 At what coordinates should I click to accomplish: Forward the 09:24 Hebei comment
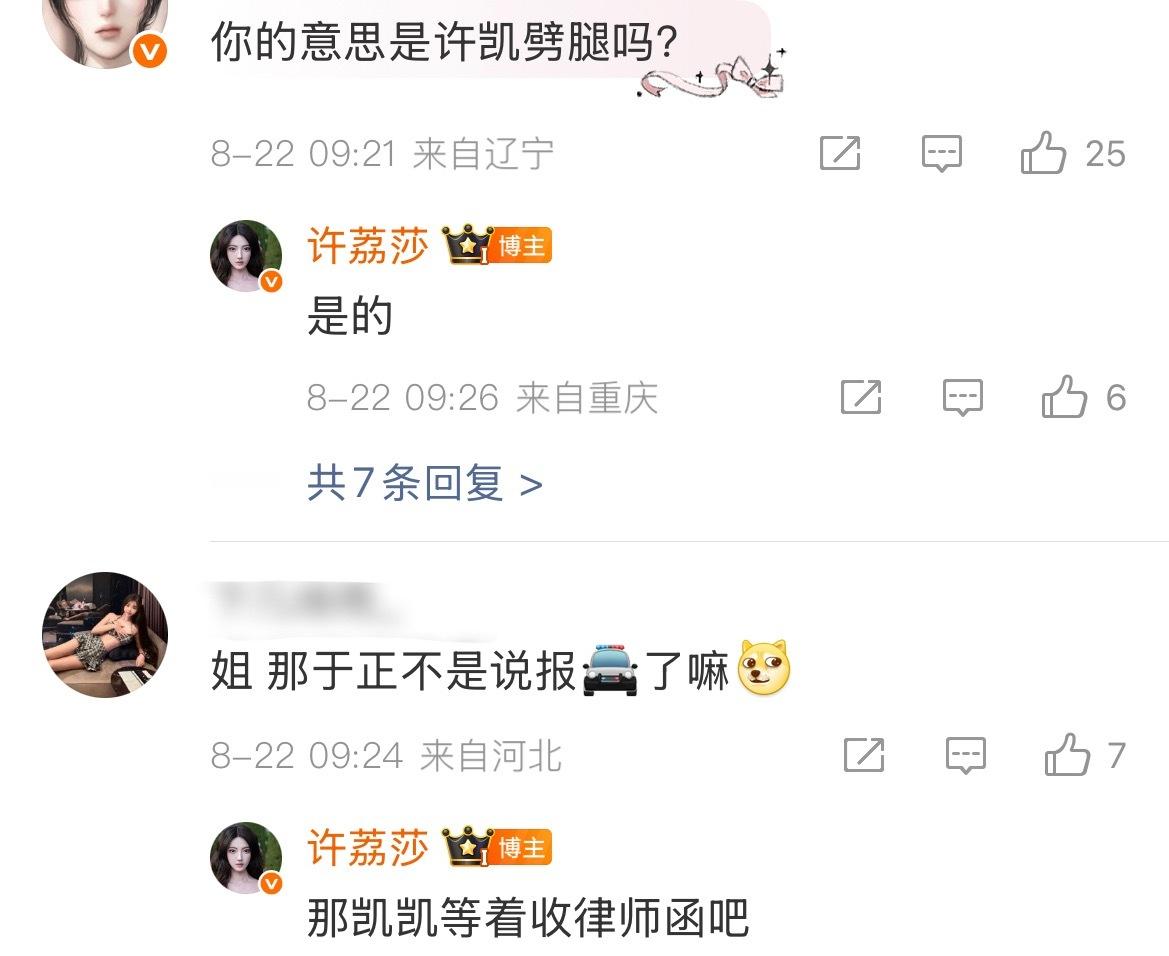pyautogui.click(x=864, y=755)
